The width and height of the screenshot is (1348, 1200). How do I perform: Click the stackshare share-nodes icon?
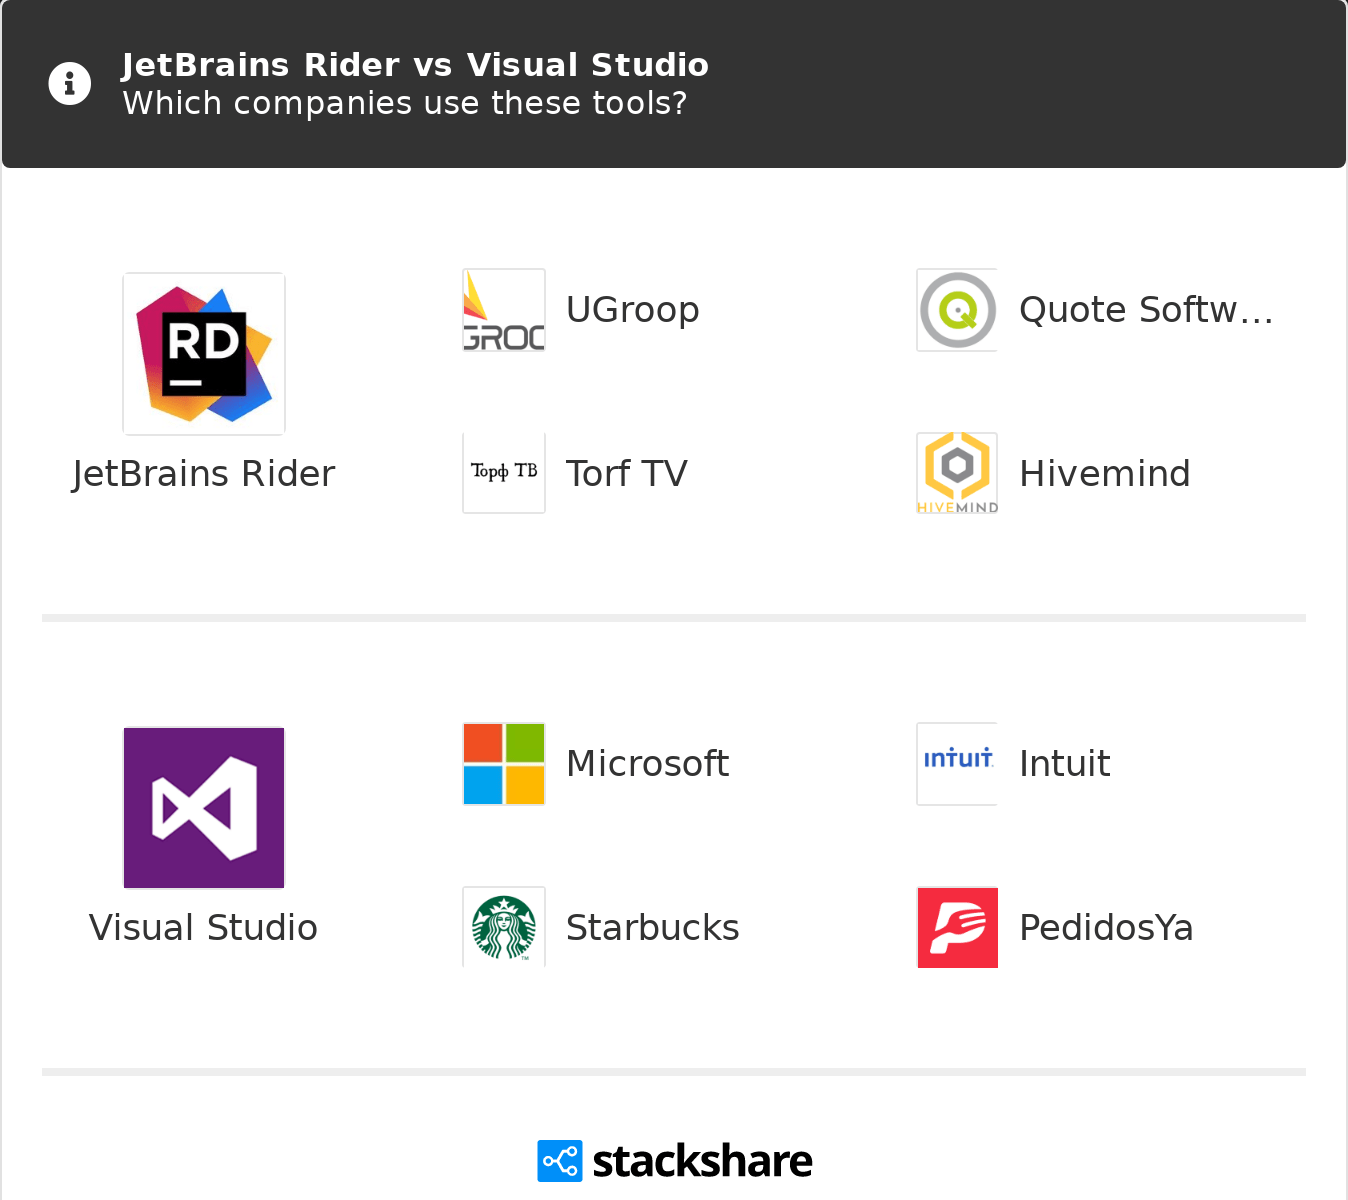tap(560, 1161)
